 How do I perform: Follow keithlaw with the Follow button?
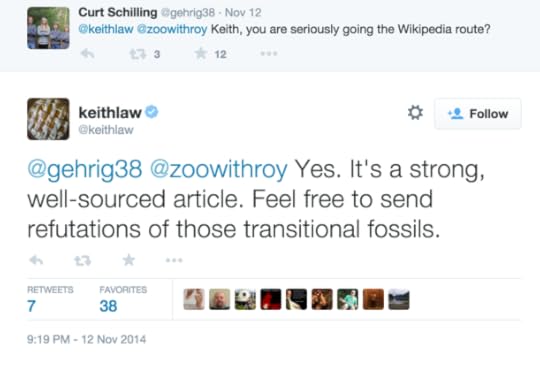point(478,114)
